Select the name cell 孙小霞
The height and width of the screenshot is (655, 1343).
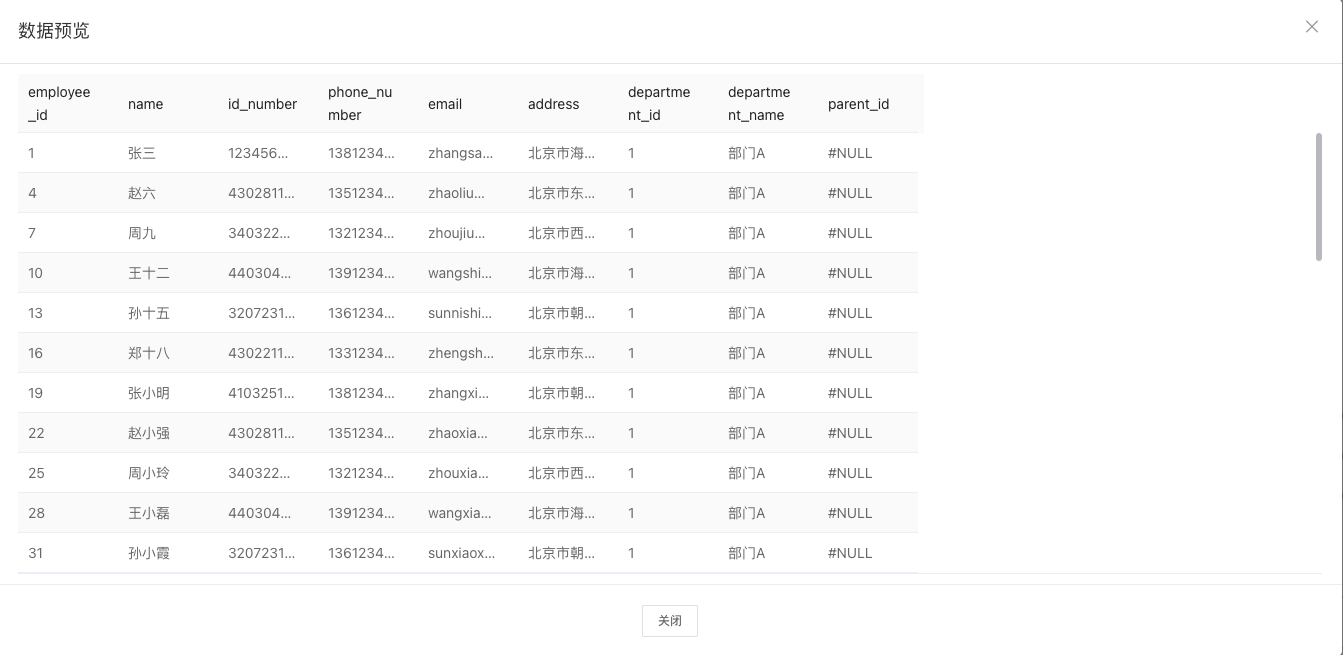(149, 553)
